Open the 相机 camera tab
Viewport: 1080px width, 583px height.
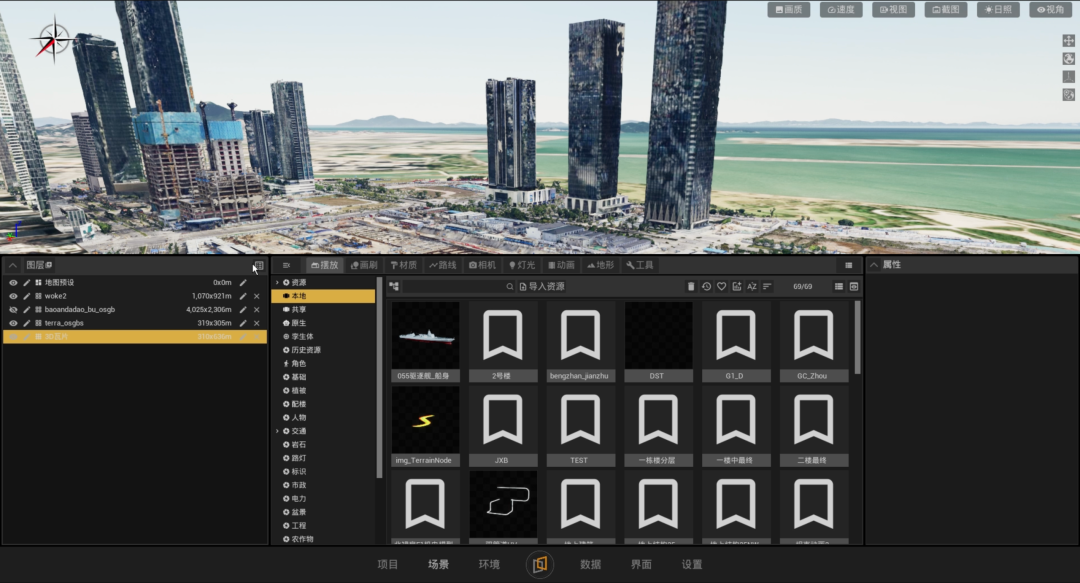tap(482, 265)
